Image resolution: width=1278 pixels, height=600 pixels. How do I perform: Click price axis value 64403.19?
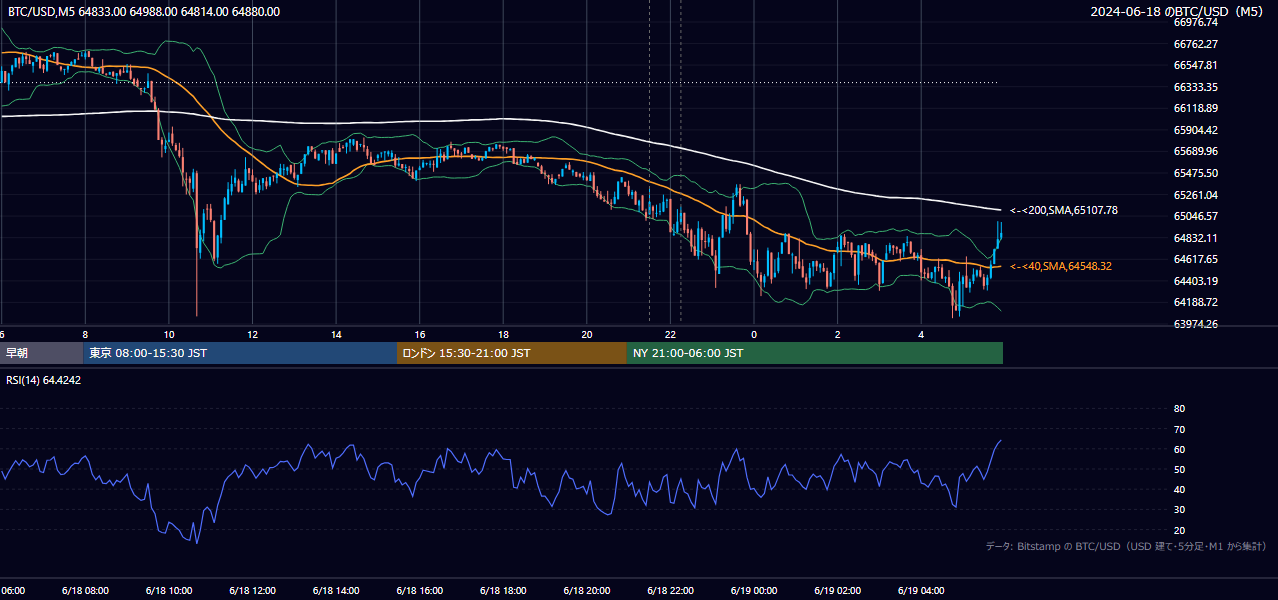(1196, 281)
